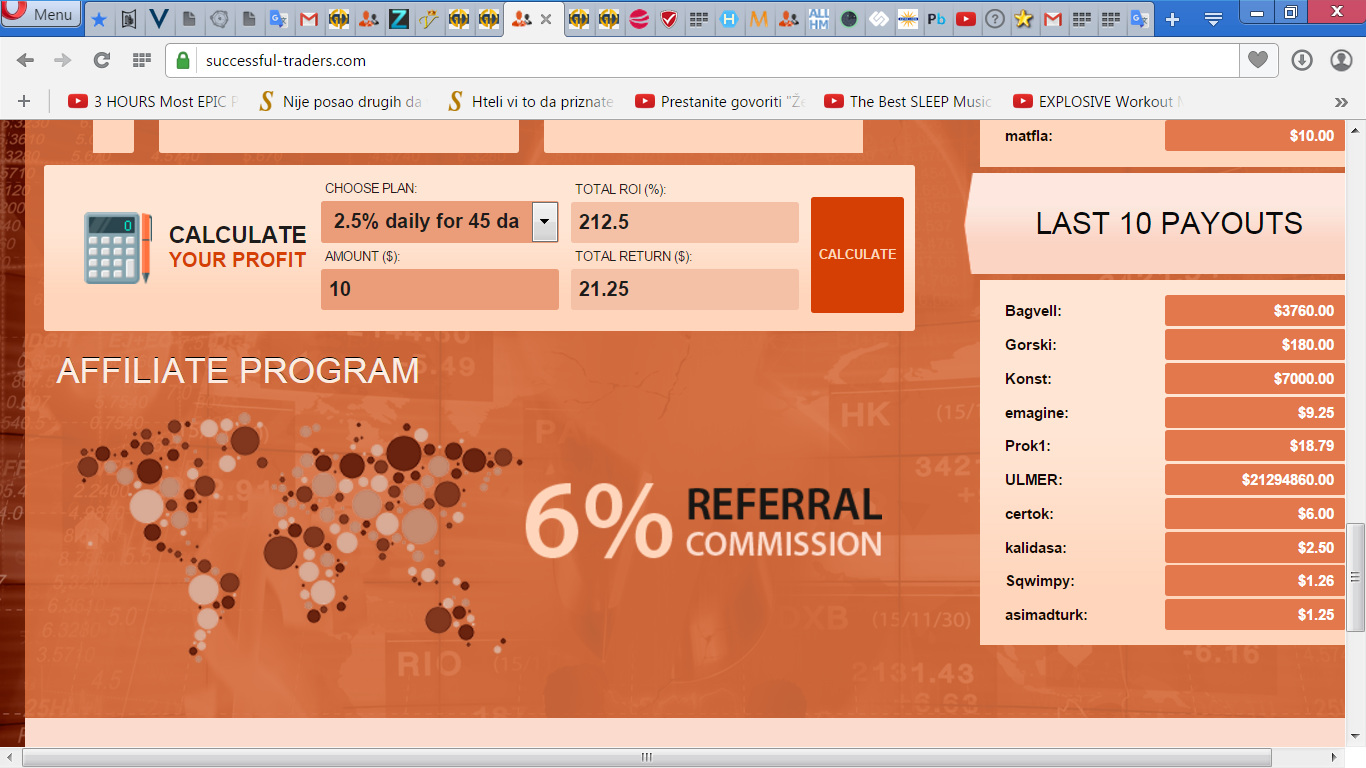Viewport: 1366px width, 768px height.
Task: Expand the Choose Plan dropdown arrow
Action: click(544, 222)
